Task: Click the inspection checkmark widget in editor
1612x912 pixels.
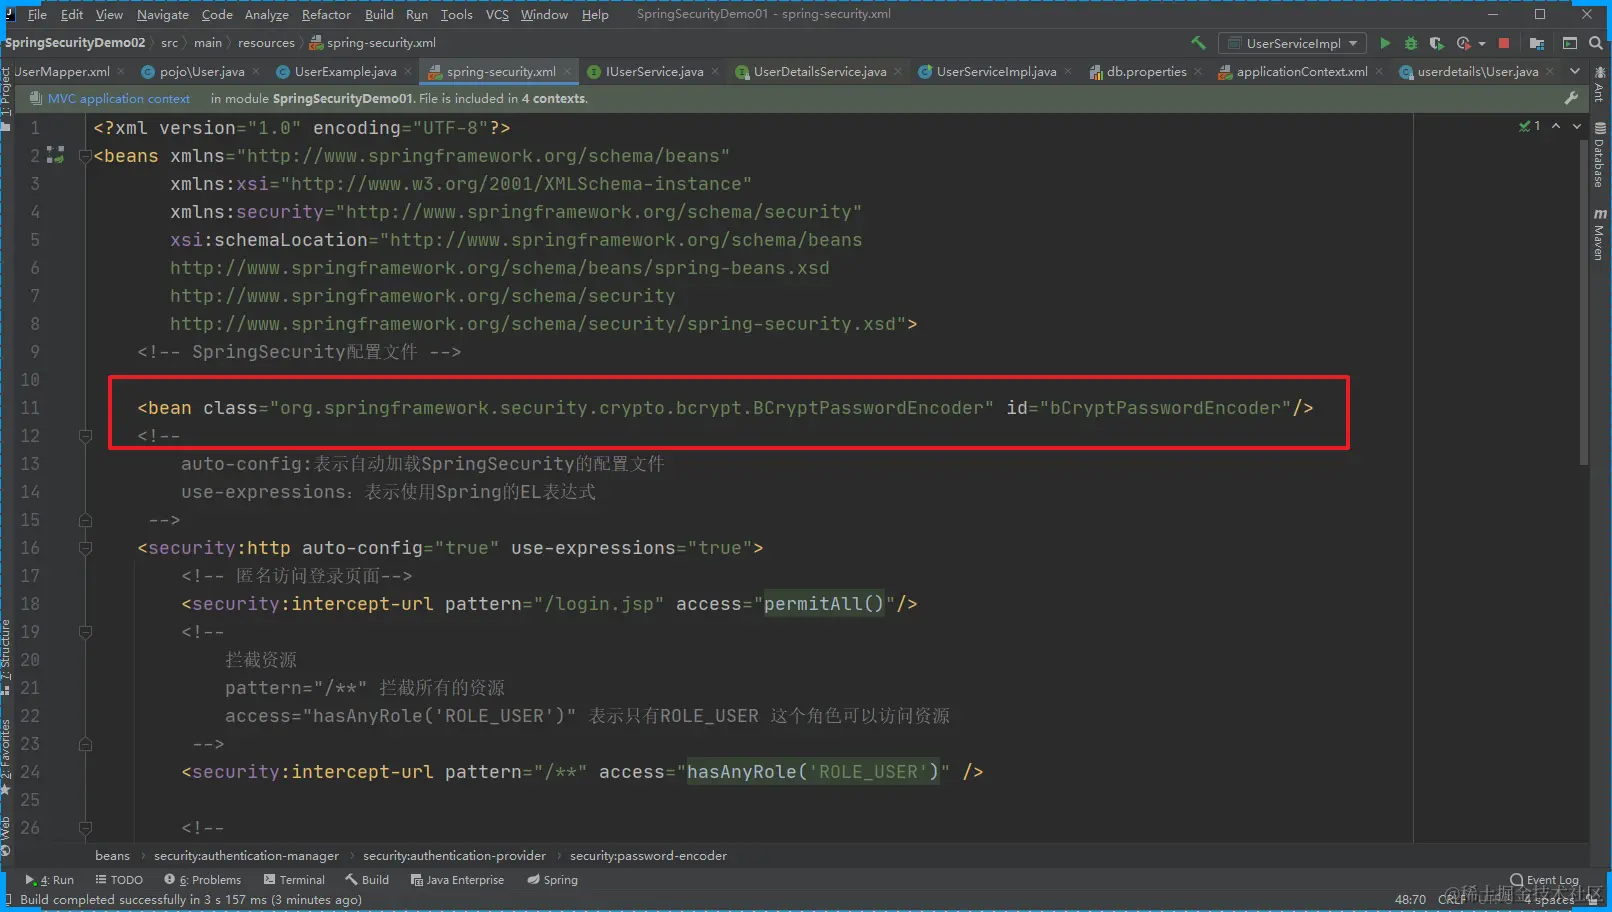Action: [1529, 126]
